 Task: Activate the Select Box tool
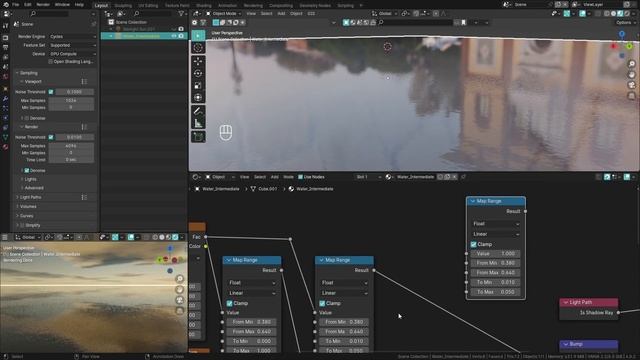coord(198,36)
